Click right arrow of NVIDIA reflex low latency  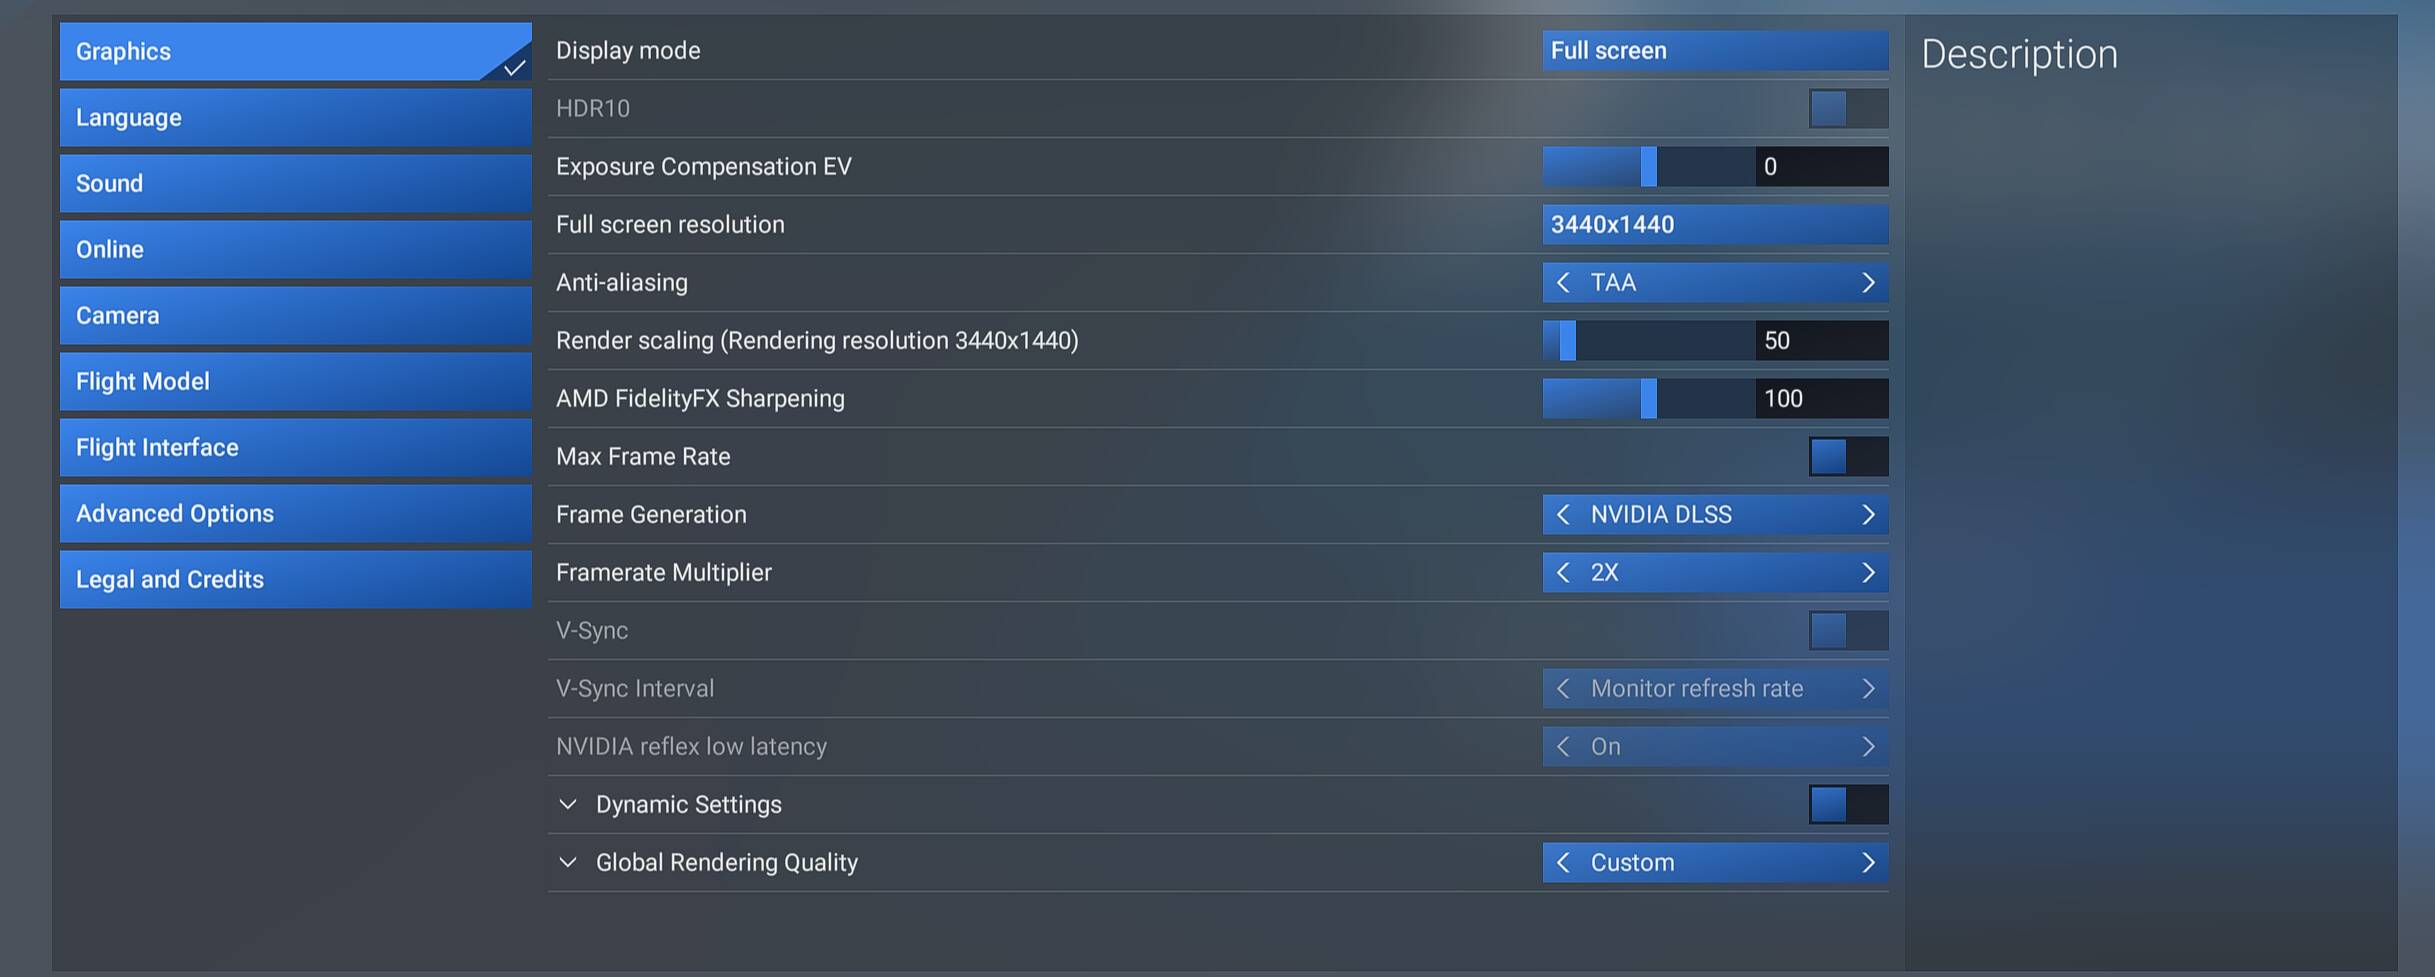coord(1868,747)
